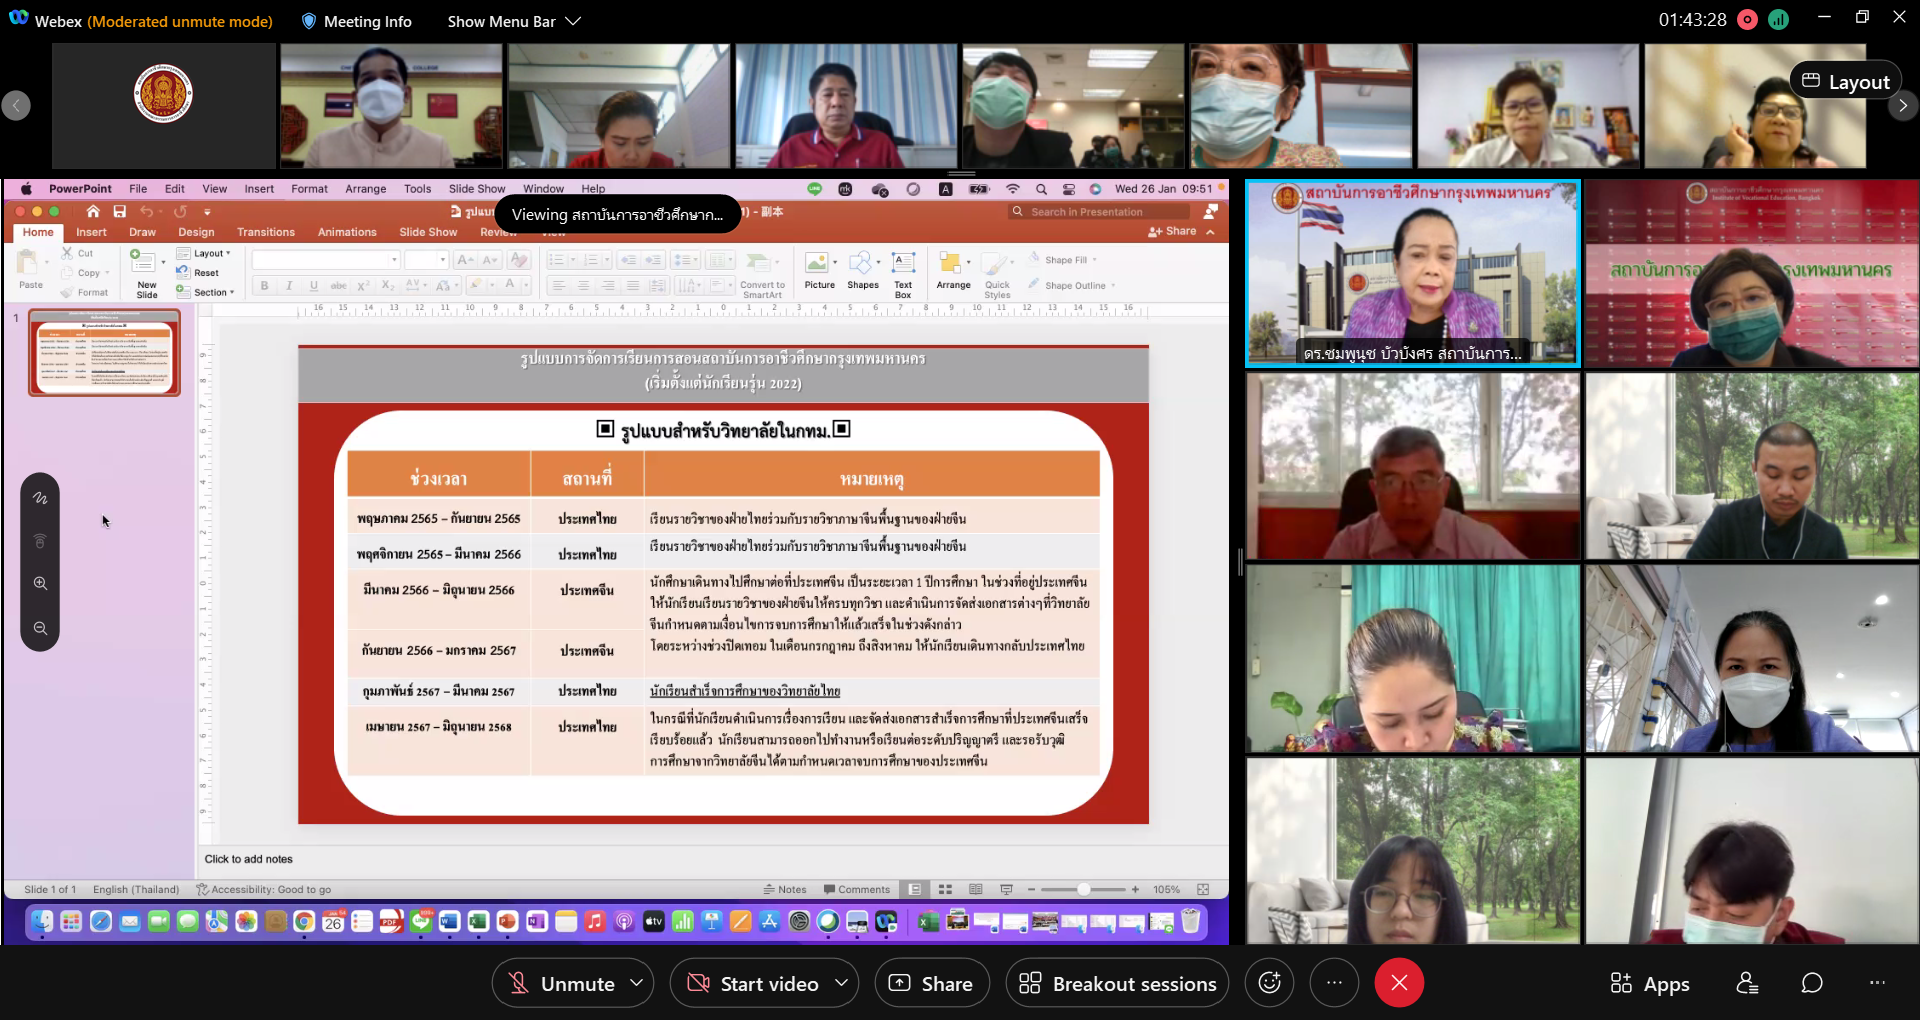The height and width of the screenshot is (1020, 1920).
Task: Open Layout dropdown in PowerPoint ribbon
Action: pos(204,253)
